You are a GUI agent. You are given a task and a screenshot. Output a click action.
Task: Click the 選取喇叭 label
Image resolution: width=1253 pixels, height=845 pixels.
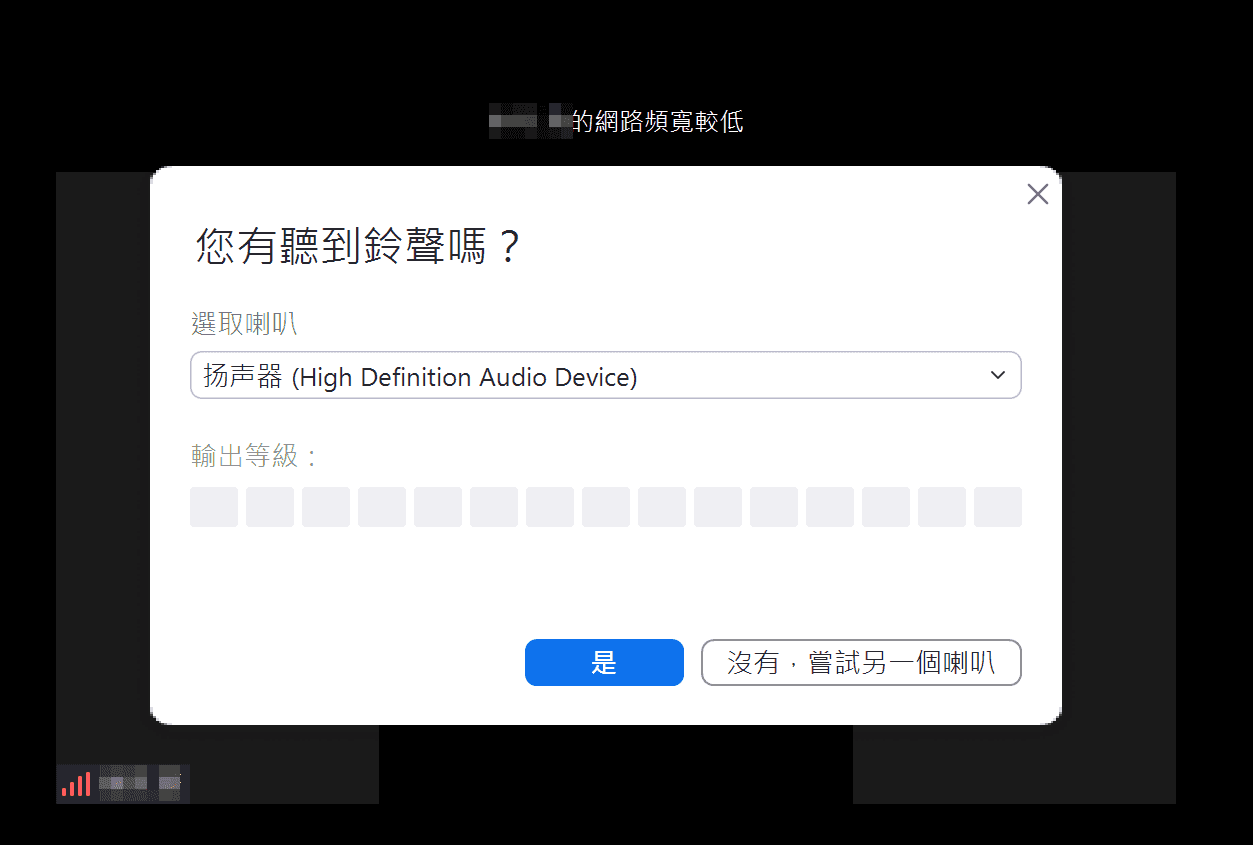(x=244, y=324)
